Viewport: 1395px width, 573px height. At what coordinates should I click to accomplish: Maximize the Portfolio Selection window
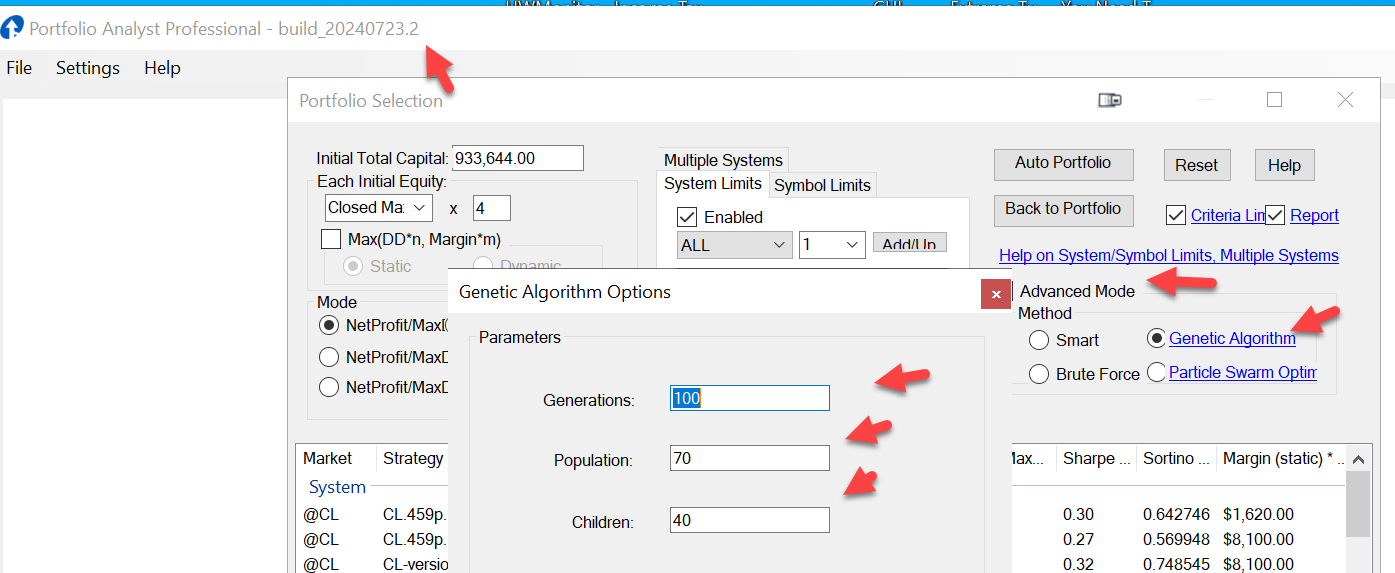point(1274,100)
